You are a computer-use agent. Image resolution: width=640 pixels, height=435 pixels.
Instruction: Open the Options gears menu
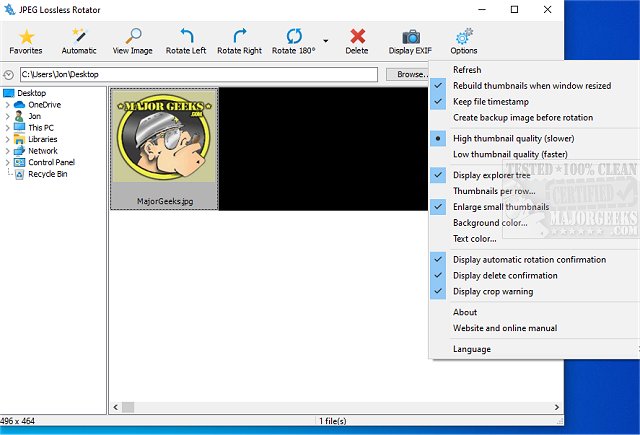[x=464, y=41]
